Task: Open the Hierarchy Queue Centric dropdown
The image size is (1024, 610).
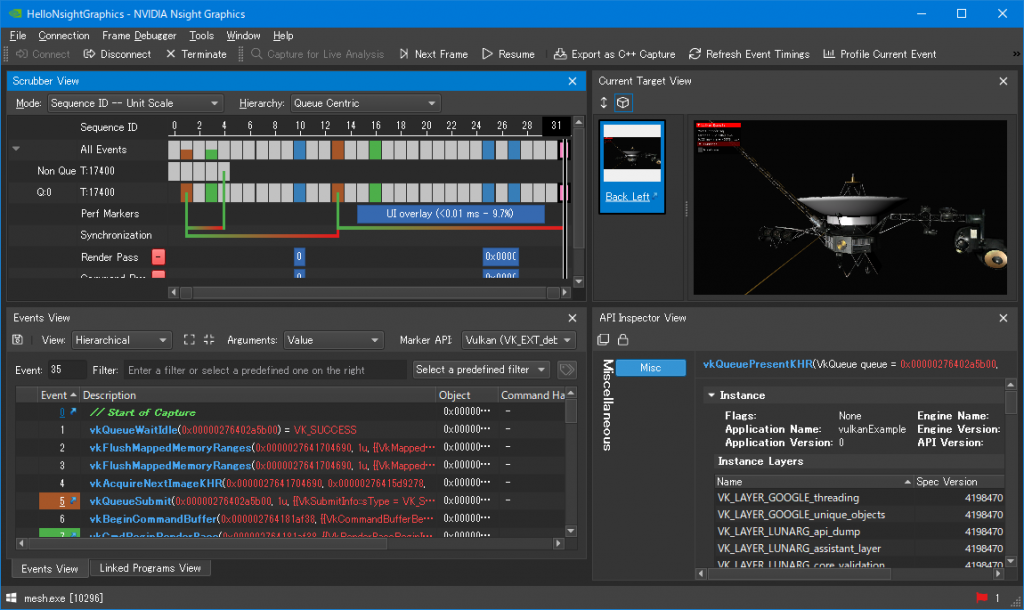Action: click(365, 103)
